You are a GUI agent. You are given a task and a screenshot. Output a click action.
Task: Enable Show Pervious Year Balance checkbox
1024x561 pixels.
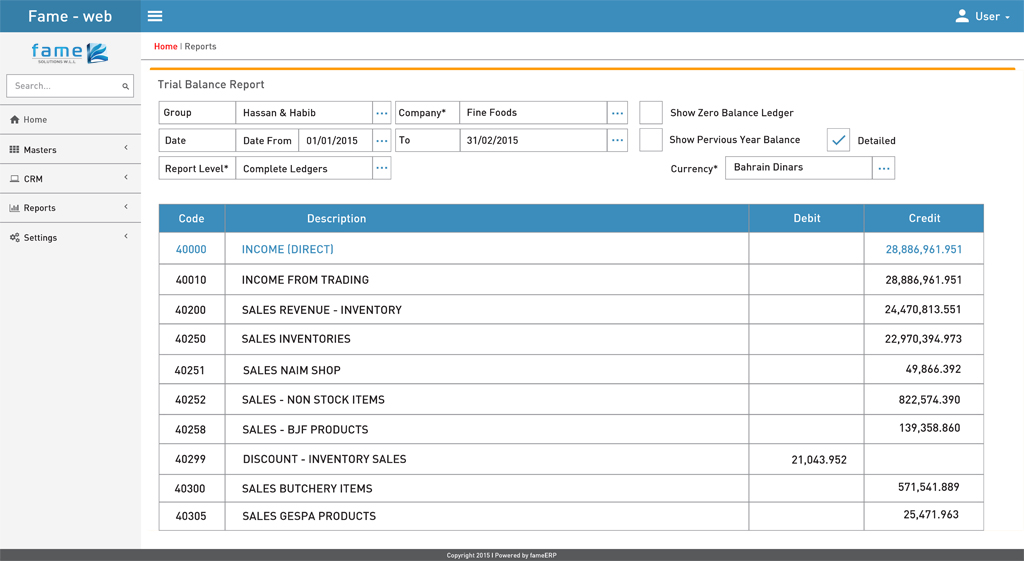651,140
